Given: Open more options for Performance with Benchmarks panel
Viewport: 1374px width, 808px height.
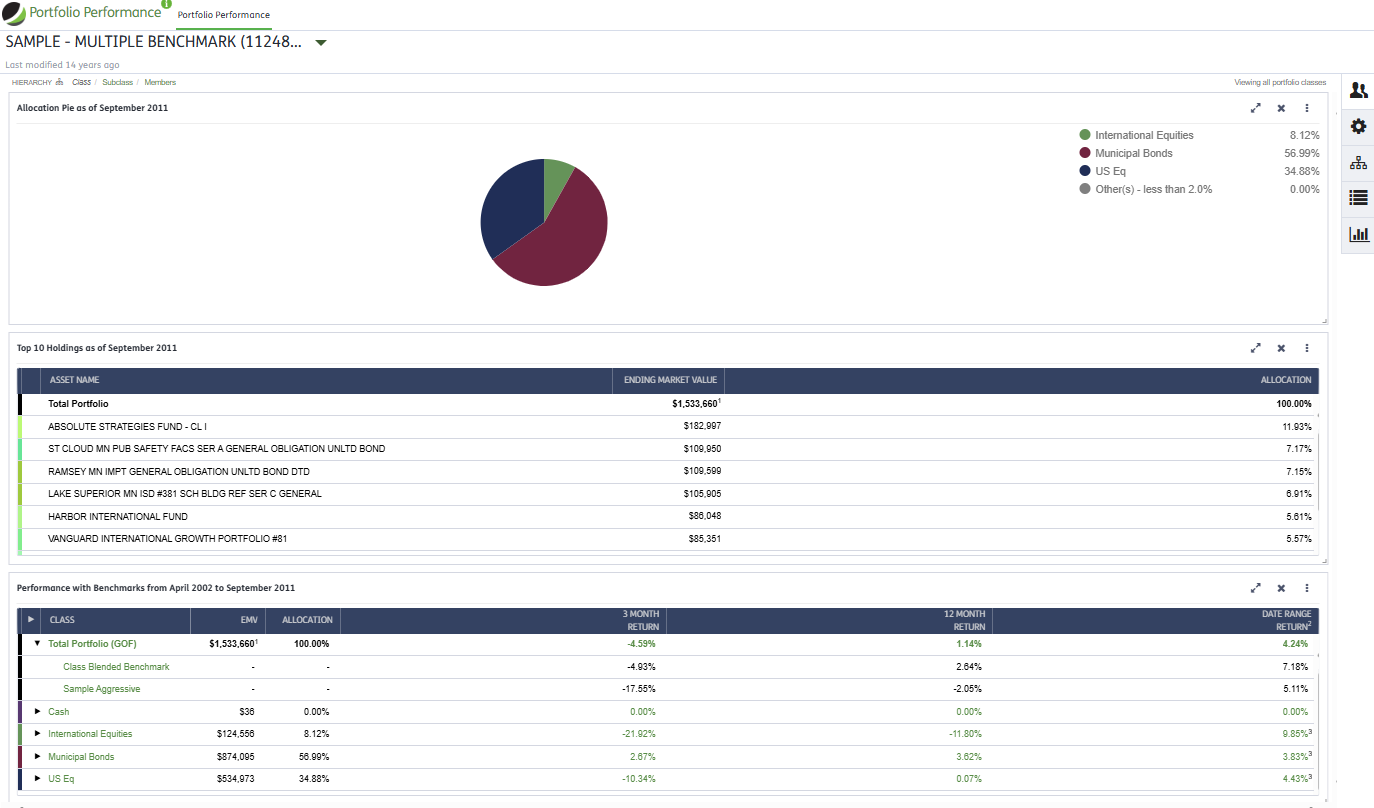Looking at the screenshot, I should click(x=1306, y=588).
